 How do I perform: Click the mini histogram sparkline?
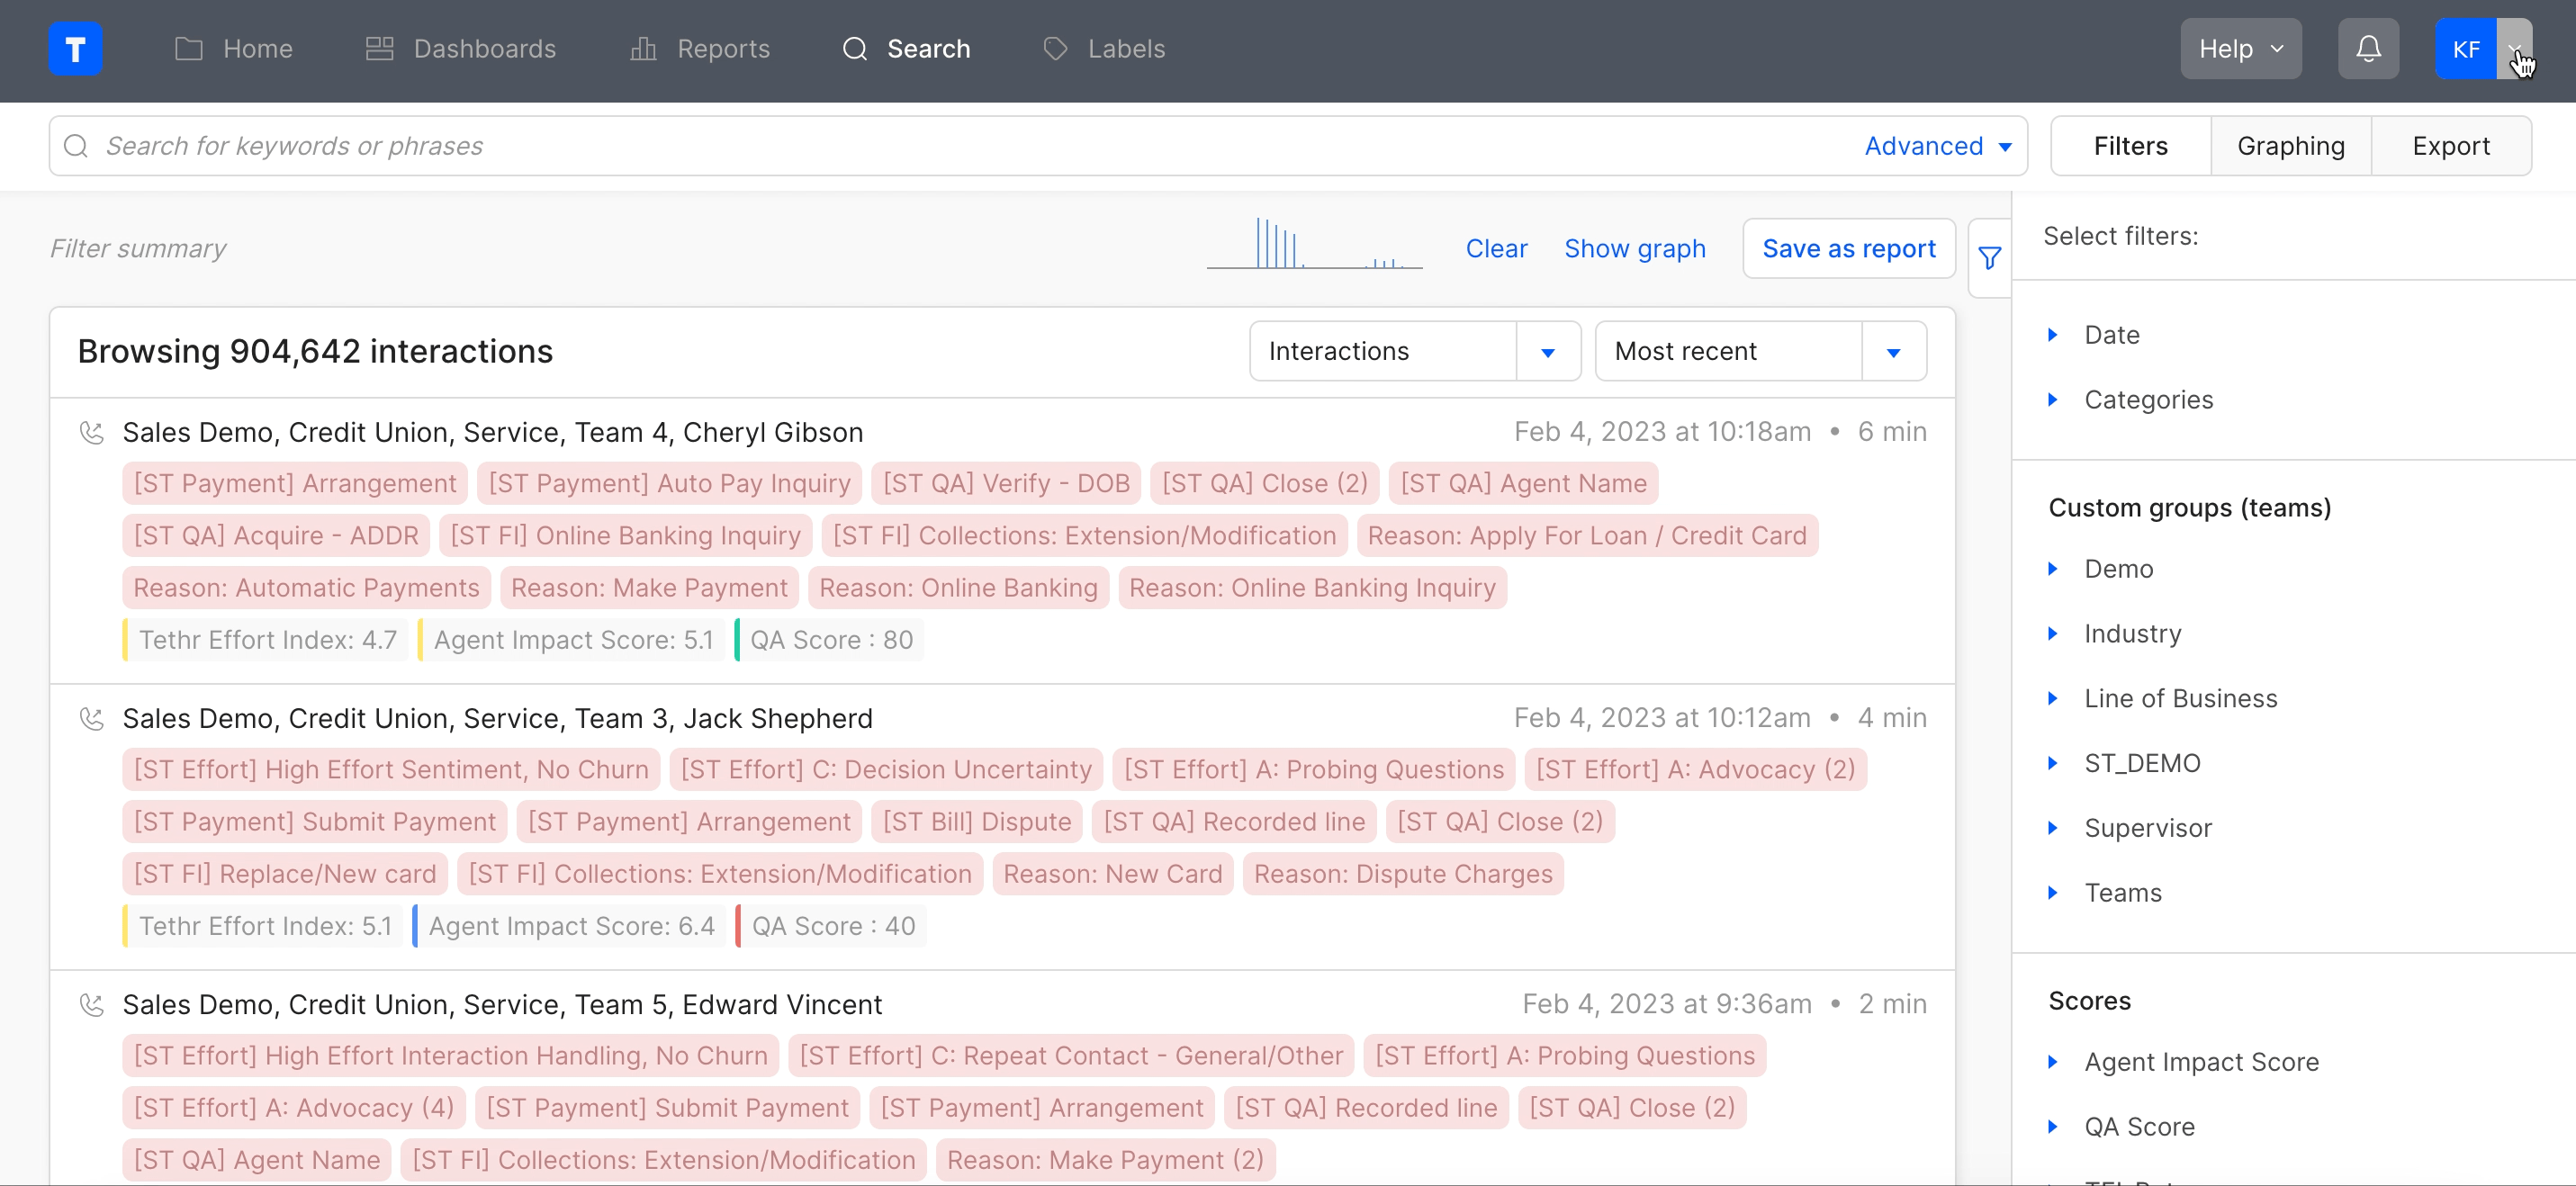1313,244
